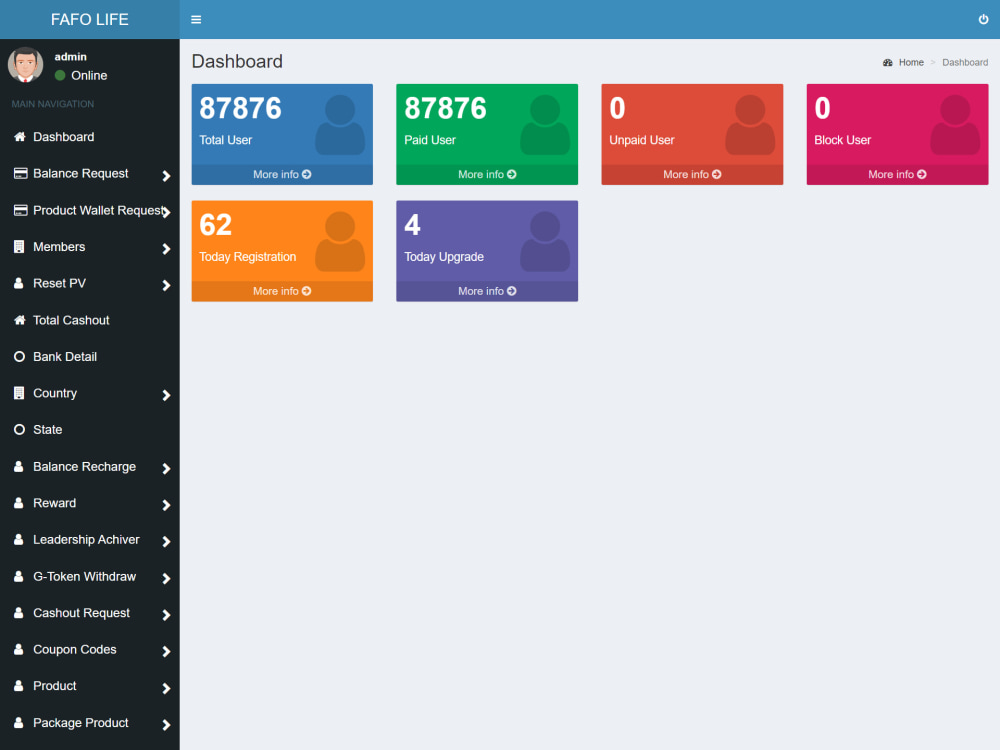This screenshot has height=750, width=1000.
Task: Click the Unpaid User label
Action: (641, 140)
